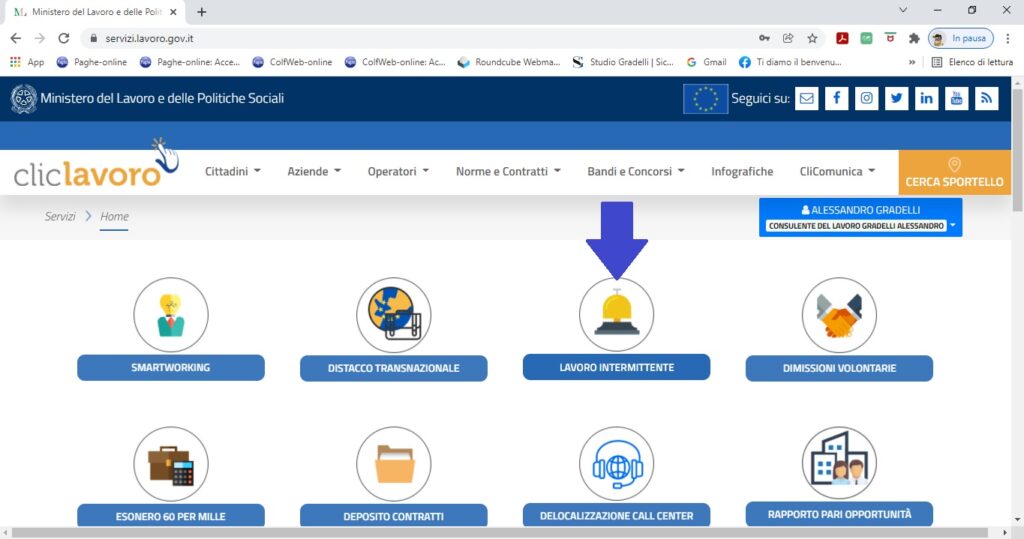The width and height of the screenshot is (1024, 539).
Task: Click the Deposito Contratti folder icon
Action: tap(393, 464)
